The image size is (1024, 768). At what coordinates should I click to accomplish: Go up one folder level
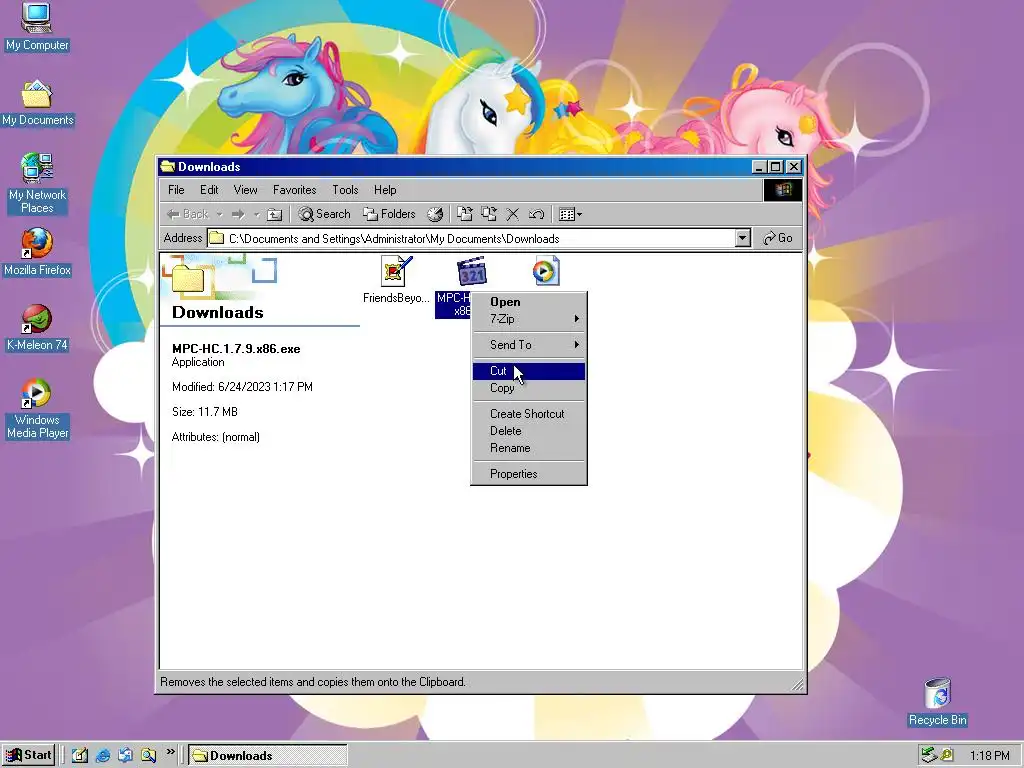click(x=275, y=214)
